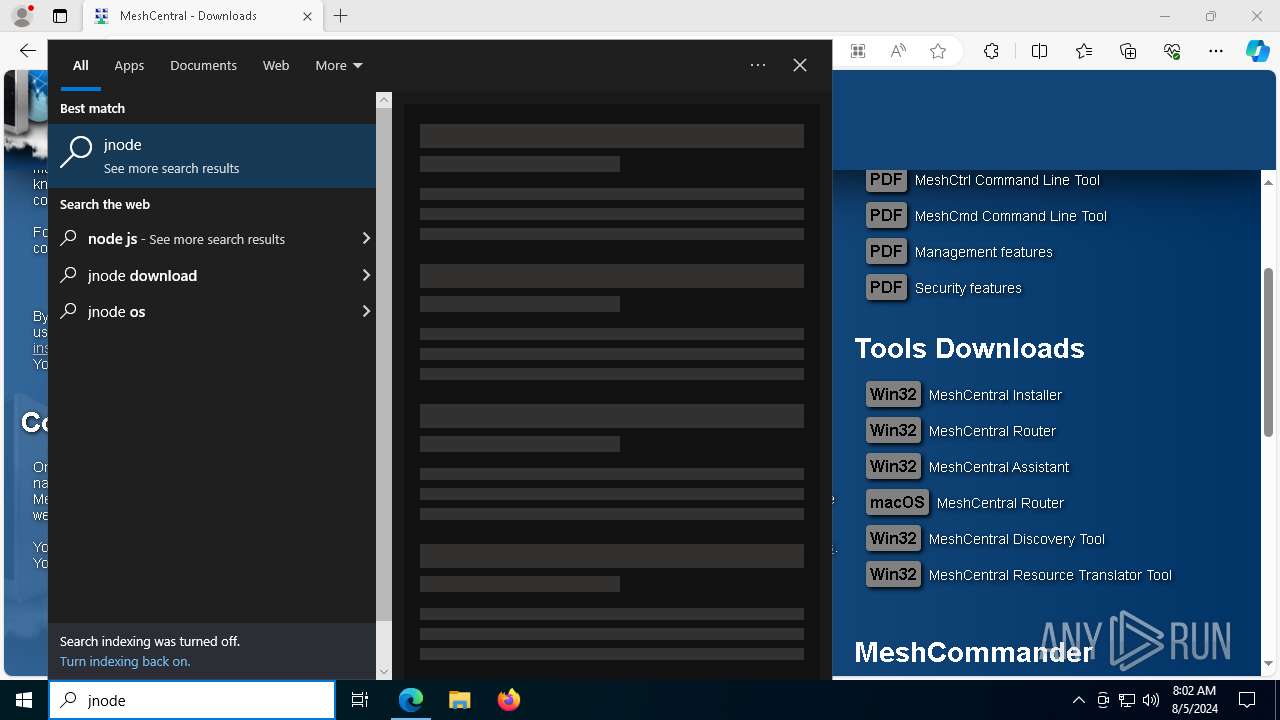Select the All search filter tab
The image size is (1280, 720).
click(x=81, y=65)
